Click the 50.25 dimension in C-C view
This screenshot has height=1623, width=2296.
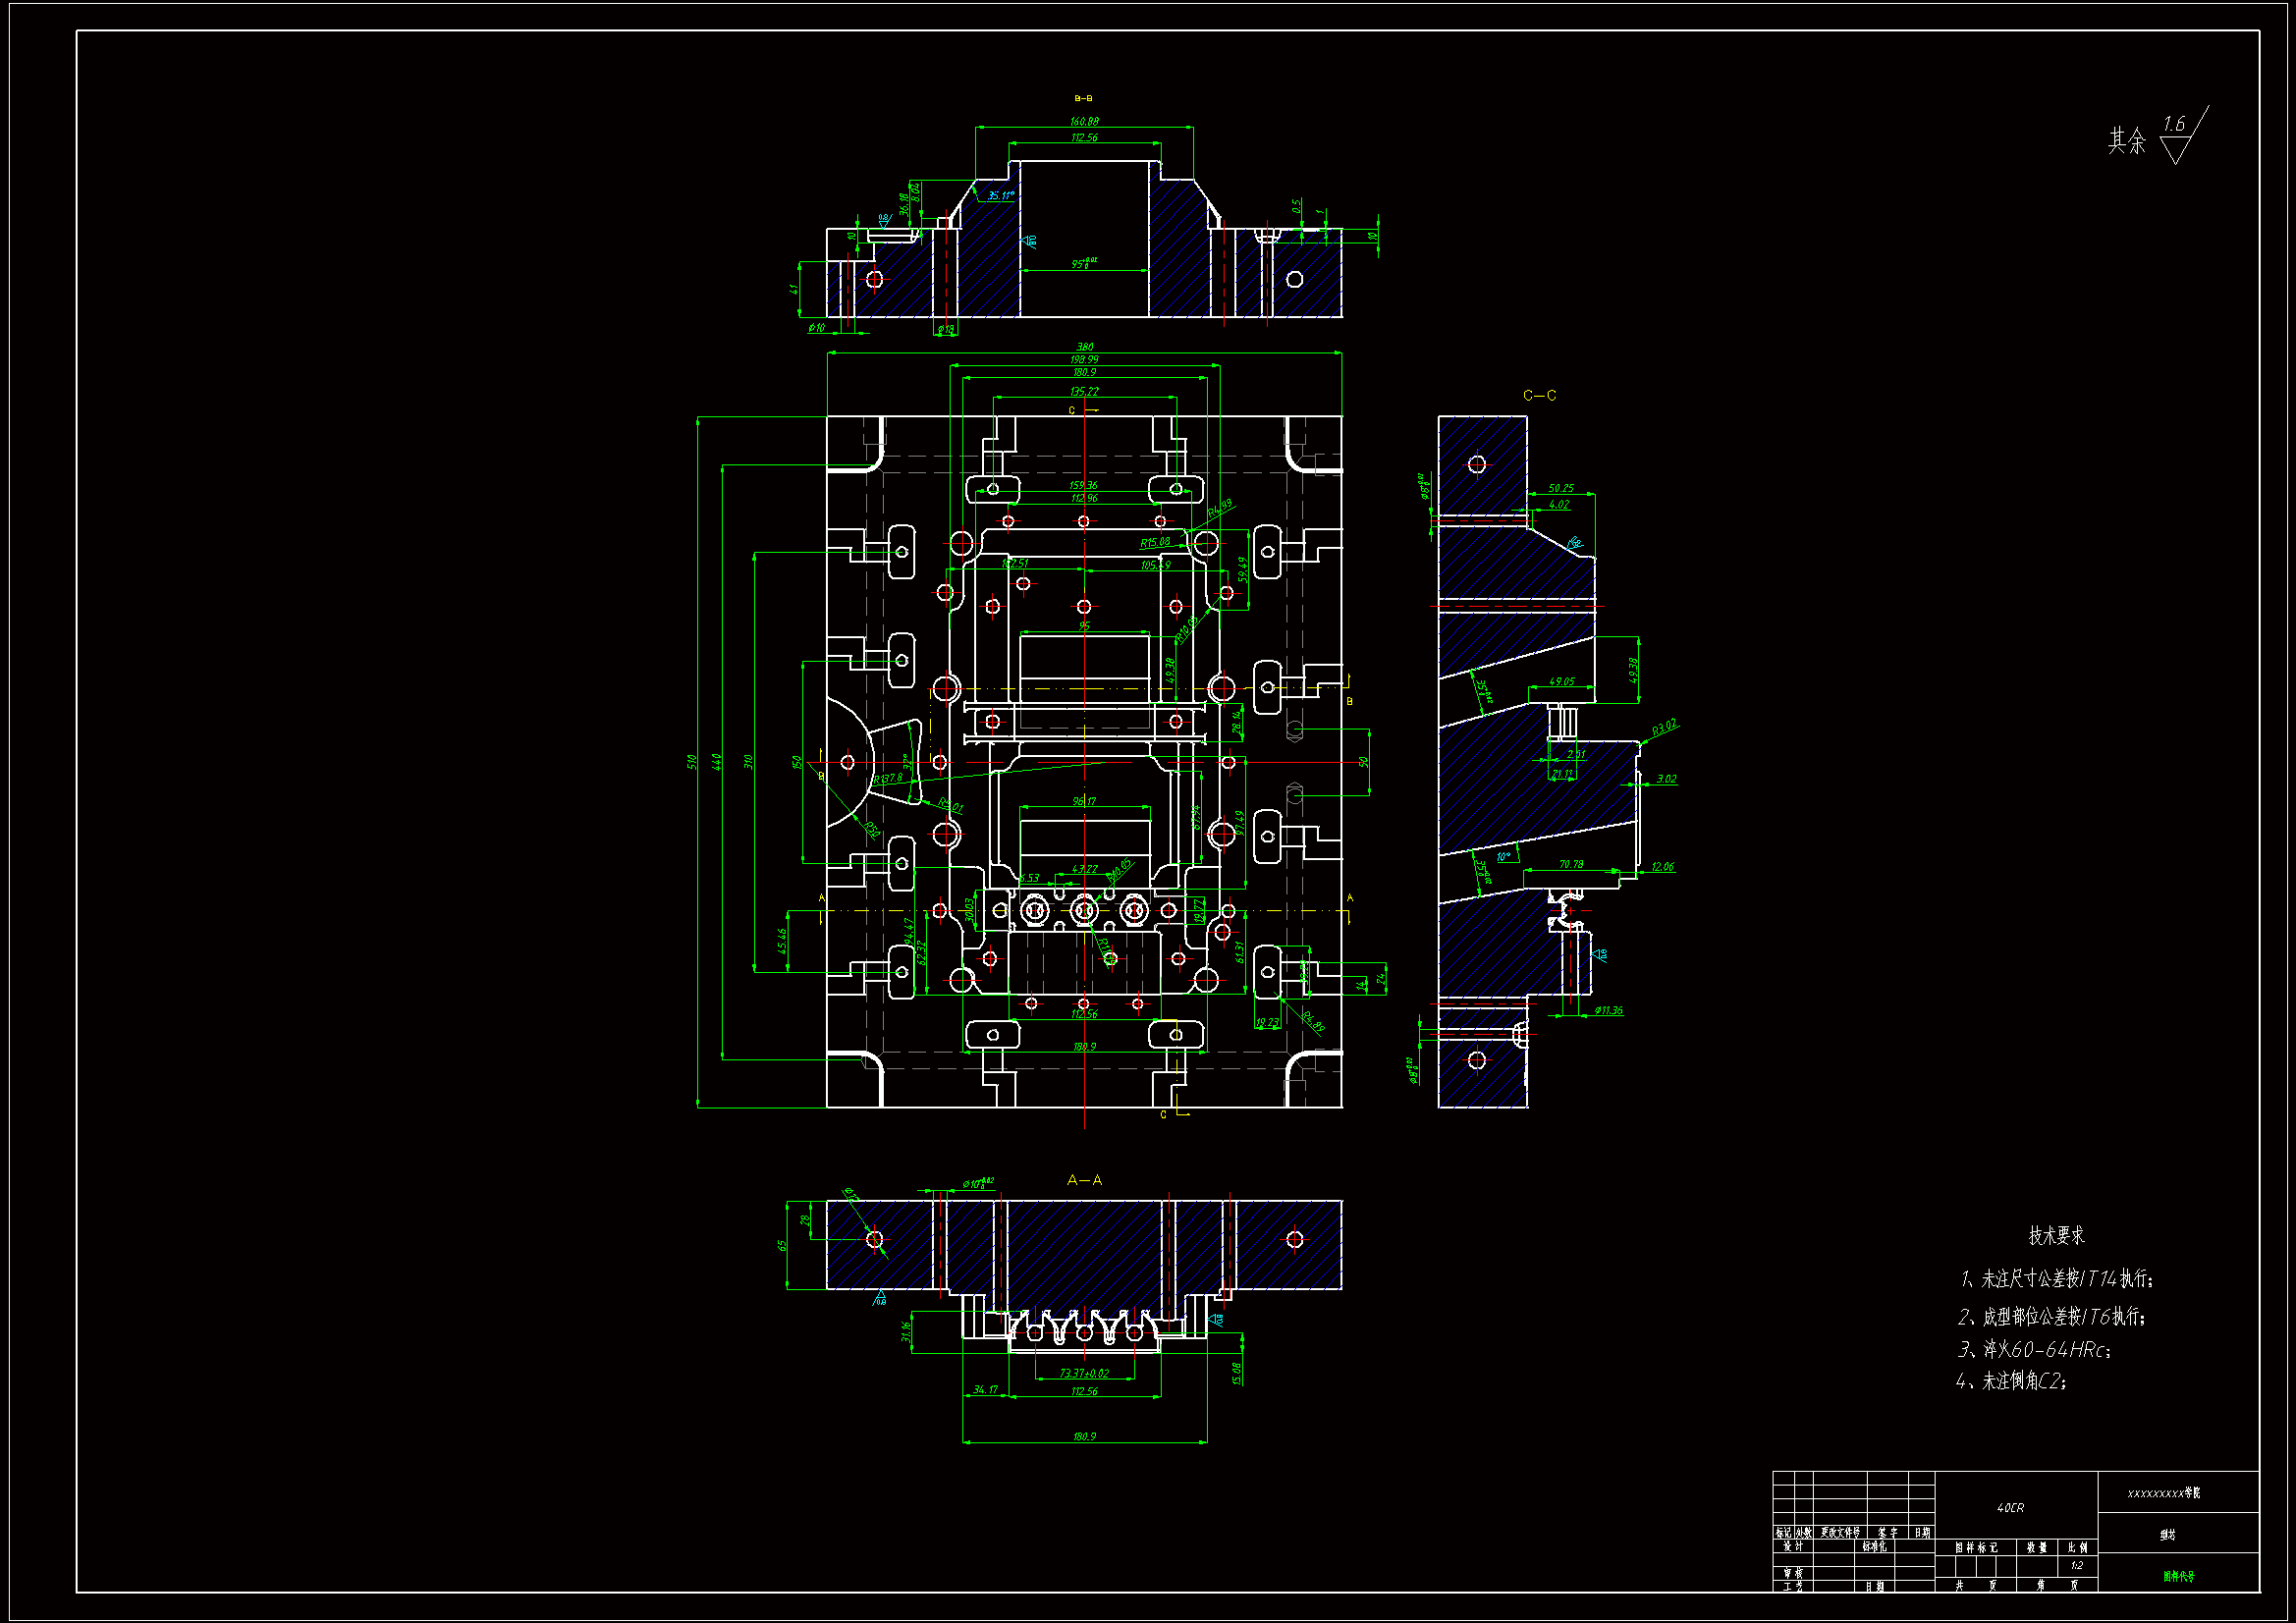[x=1561, y=488]
